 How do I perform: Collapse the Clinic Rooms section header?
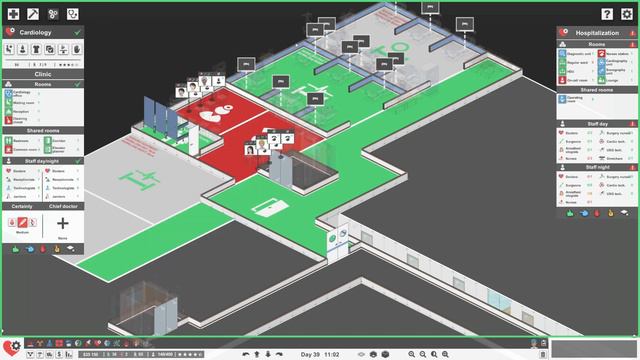(43, 84)
